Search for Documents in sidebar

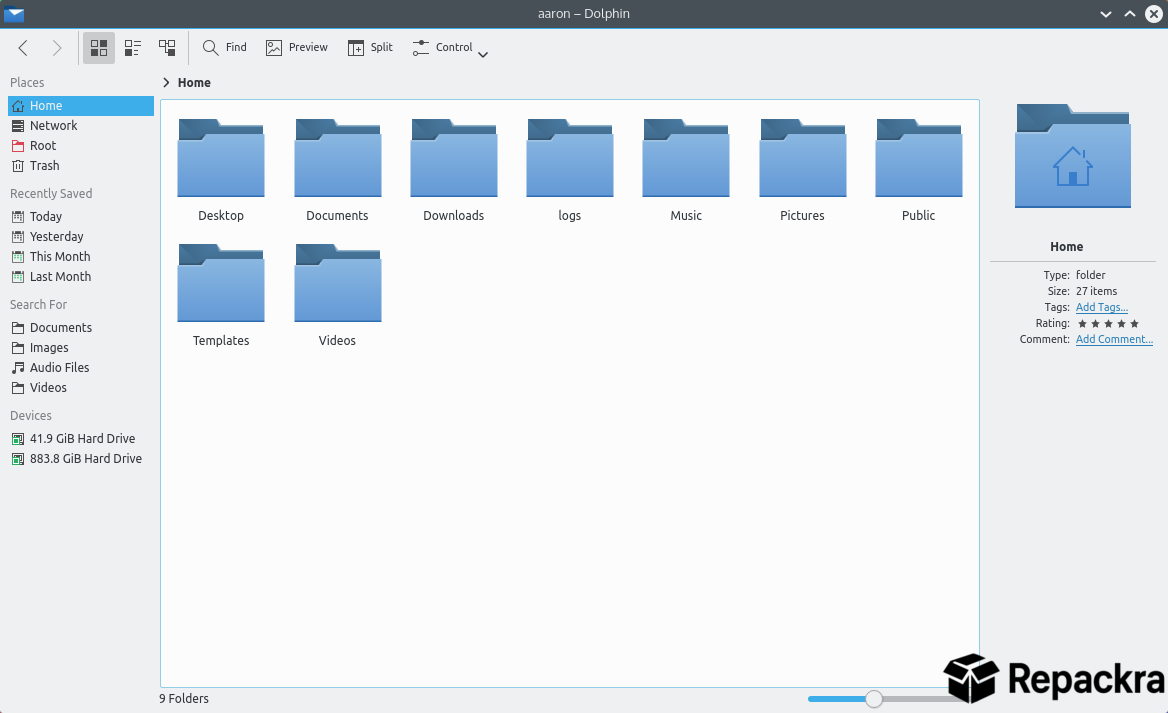(x=80, y=328)
